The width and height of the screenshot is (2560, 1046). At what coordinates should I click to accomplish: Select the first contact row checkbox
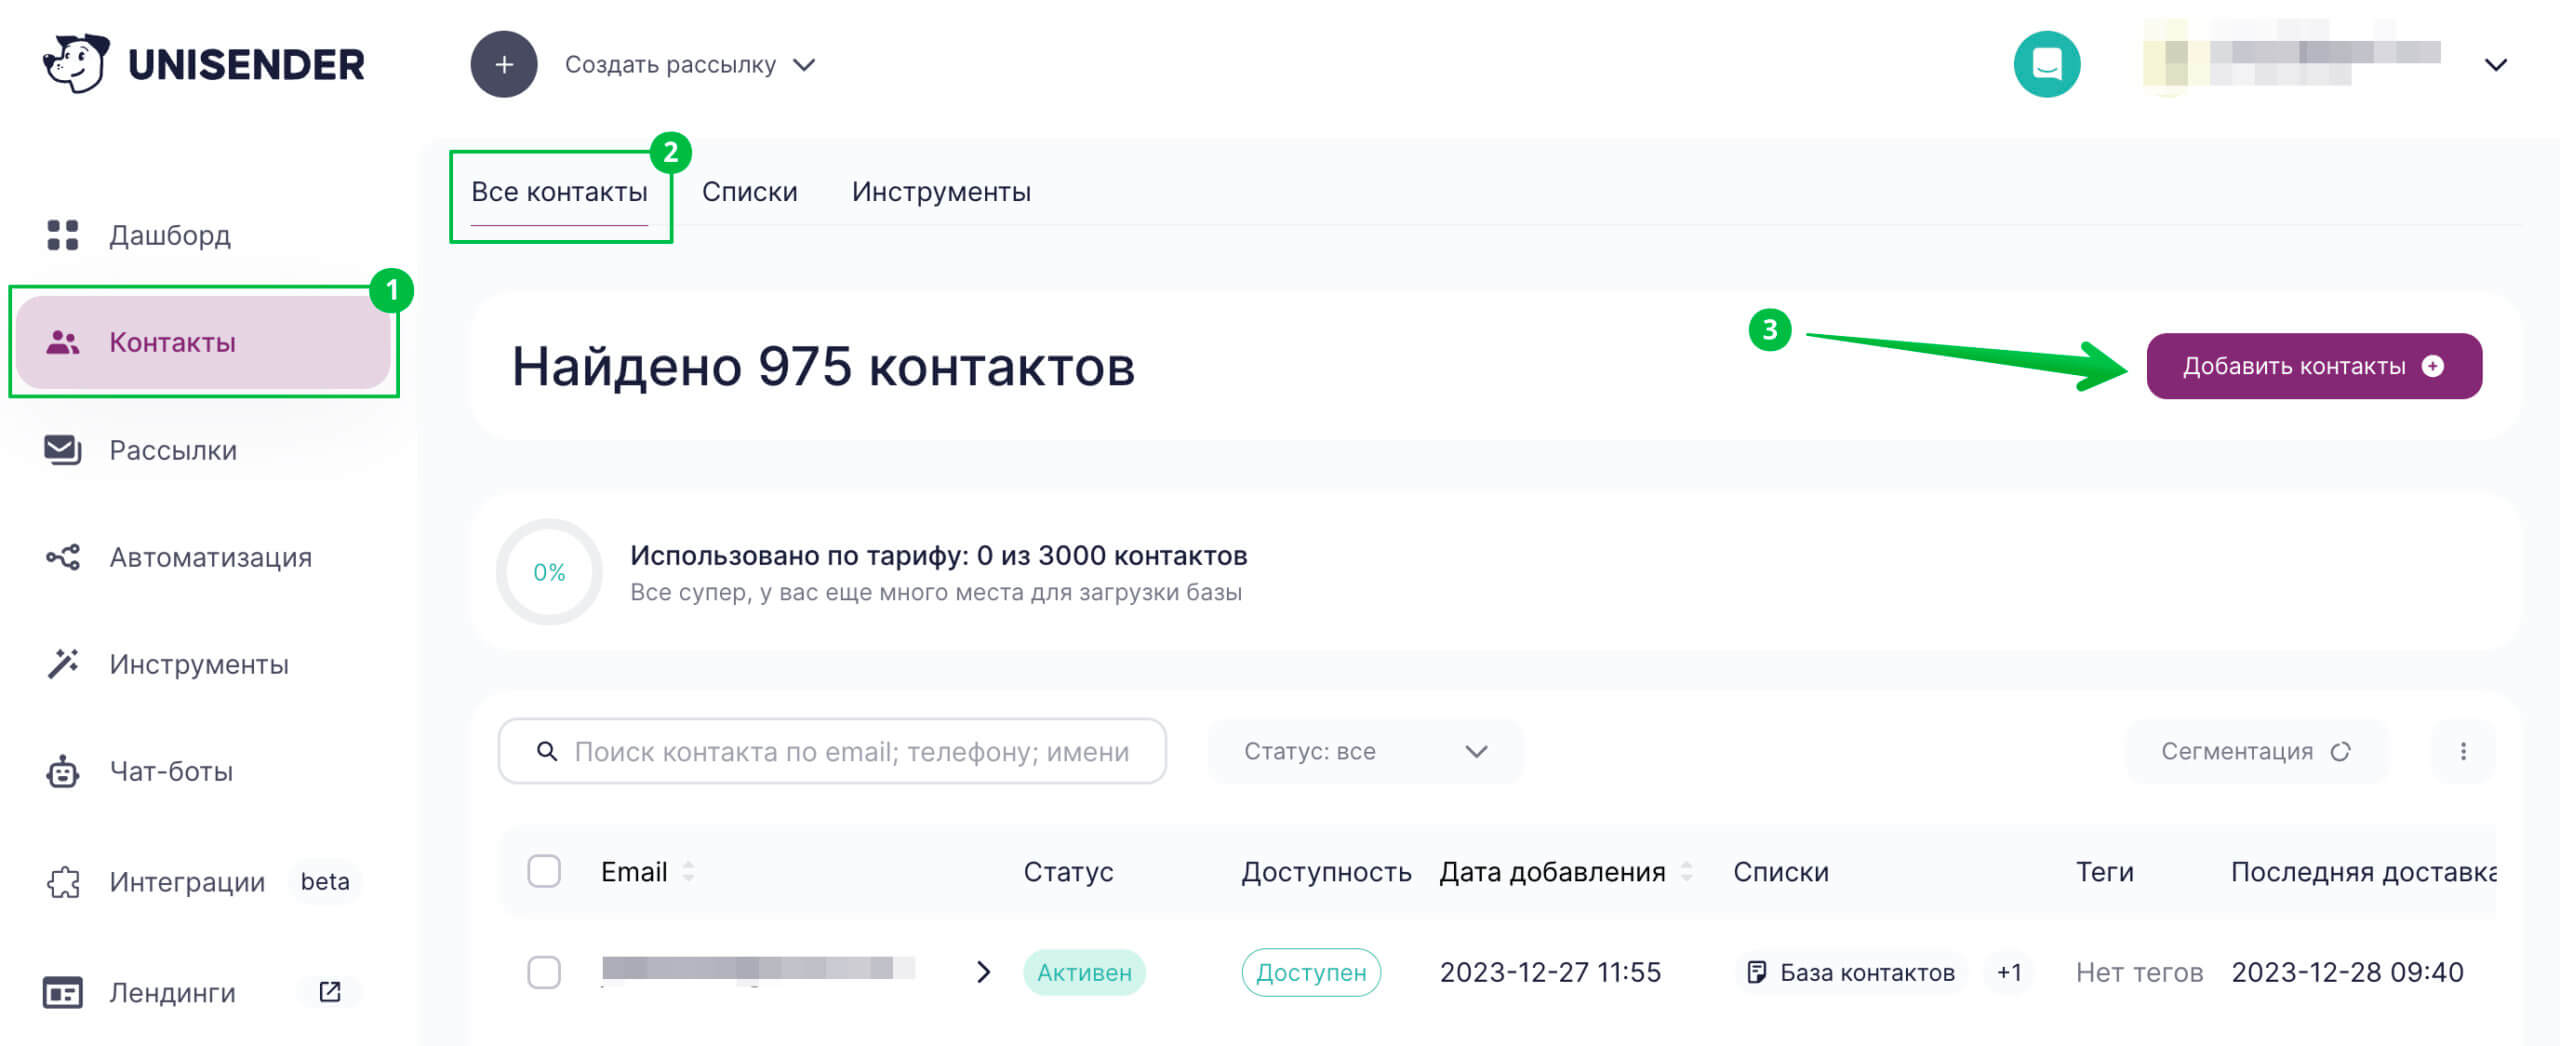545,971
